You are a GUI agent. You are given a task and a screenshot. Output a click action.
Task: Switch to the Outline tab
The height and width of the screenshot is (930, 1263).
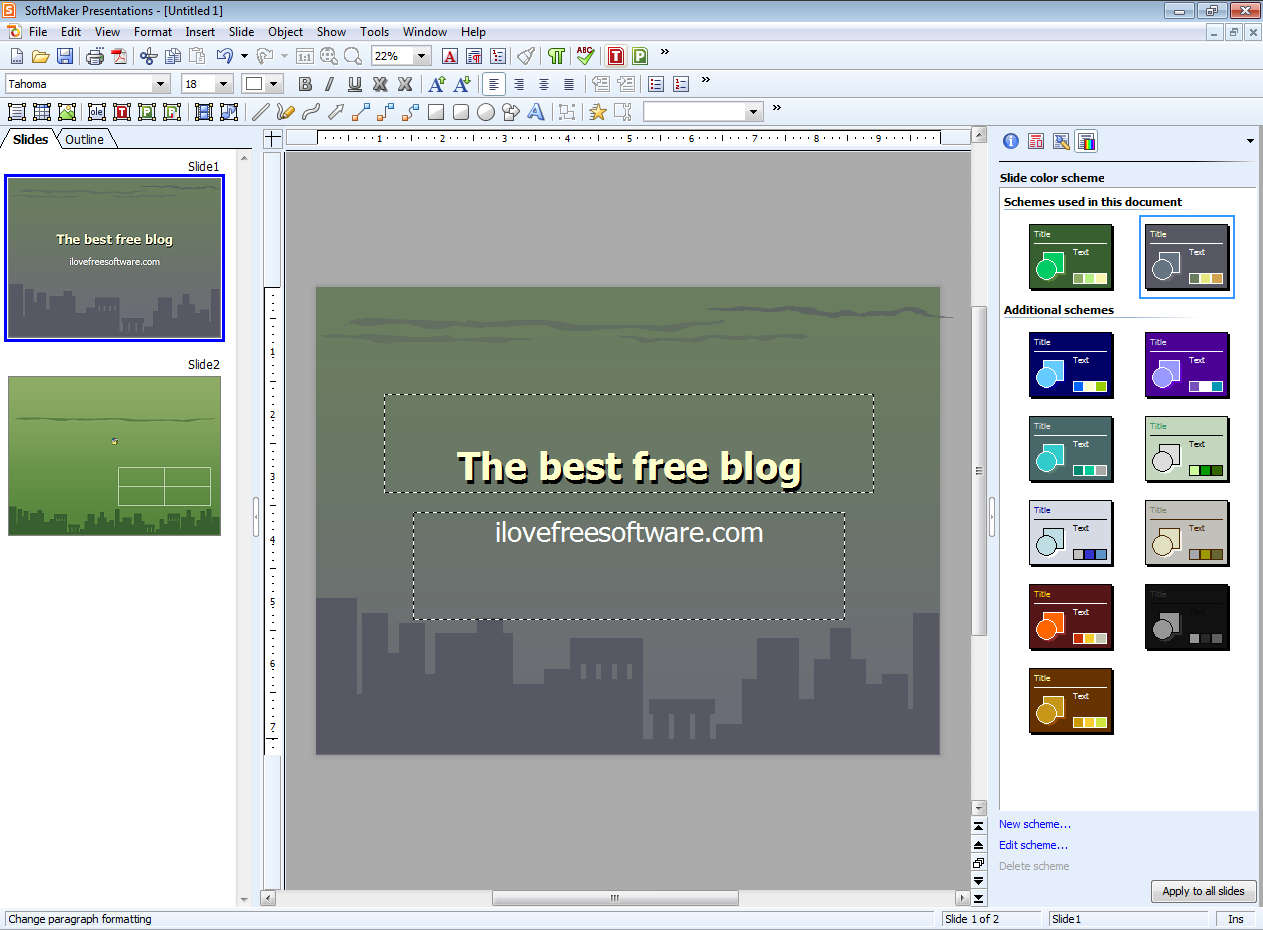(x=84, y=140)
